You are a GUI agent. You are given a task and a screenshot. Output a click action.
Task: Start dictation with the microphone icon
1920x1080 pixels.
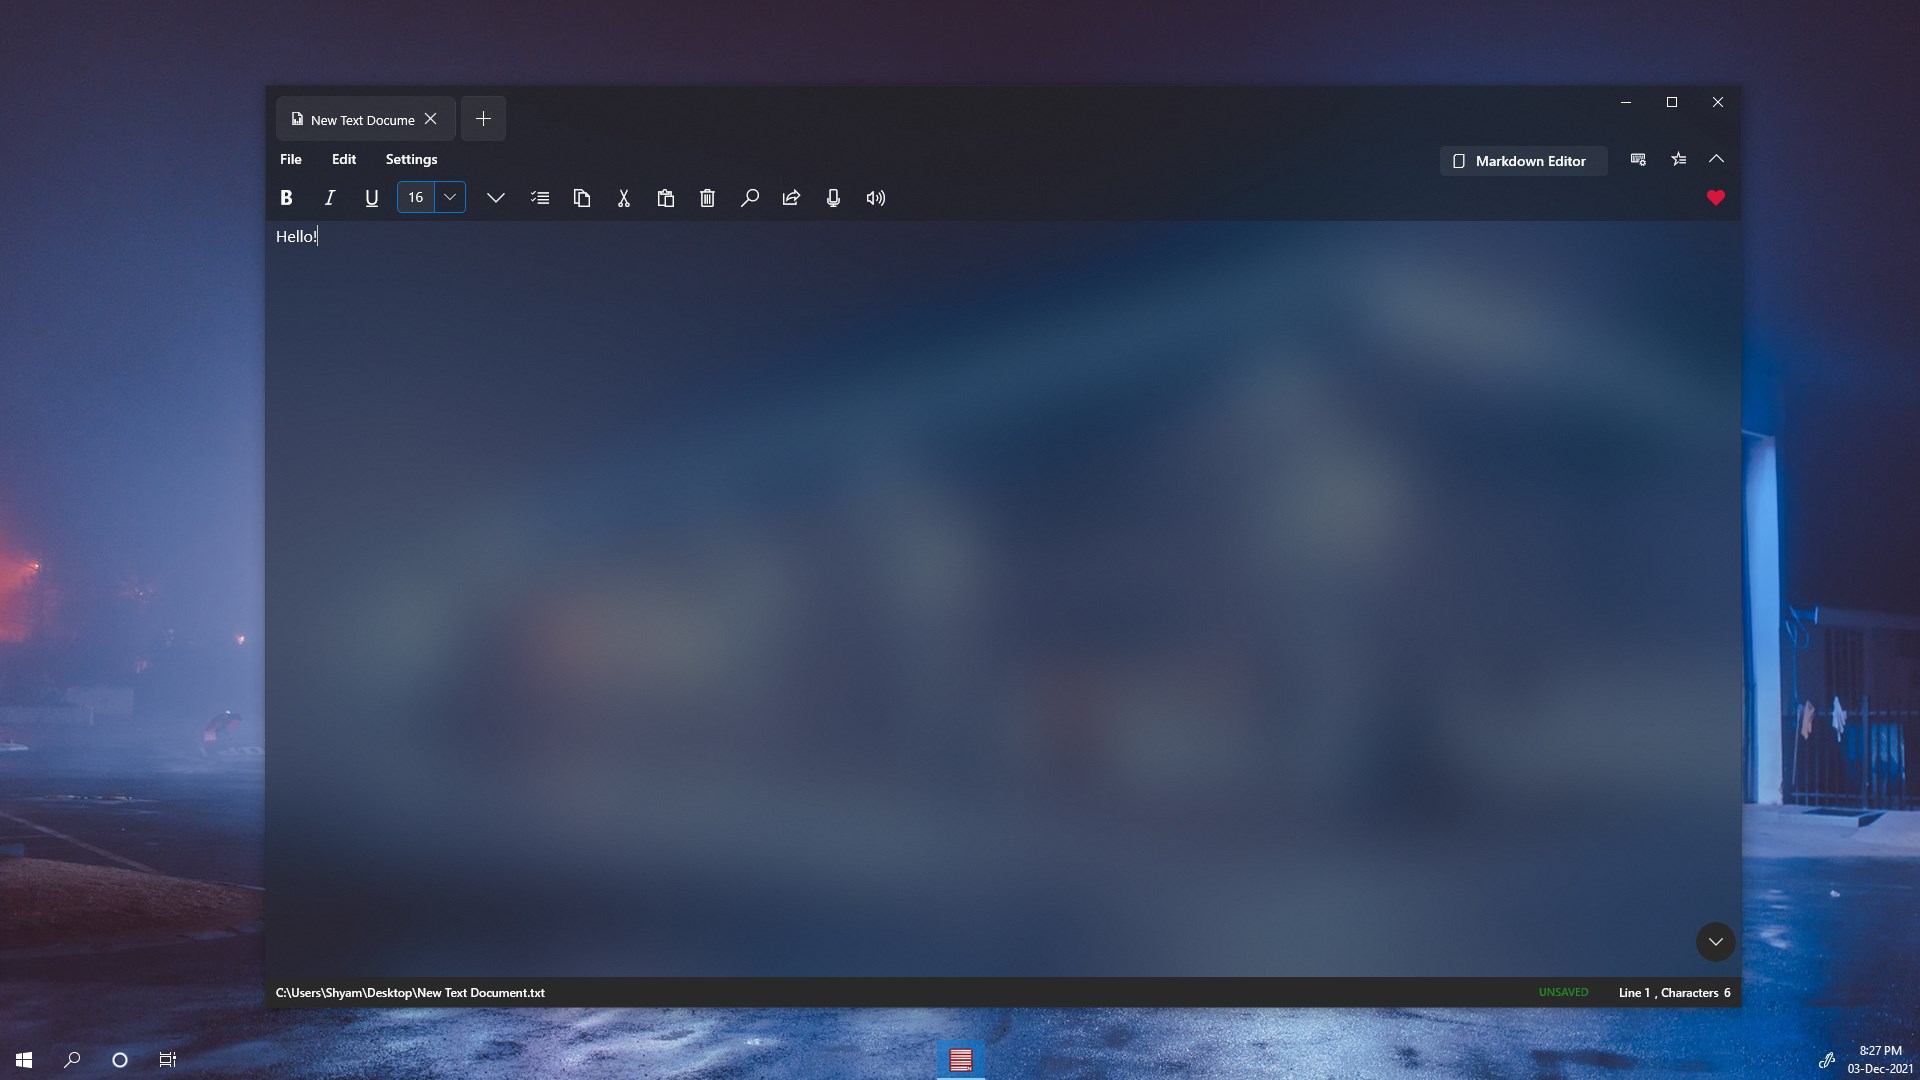pos(833,198)
